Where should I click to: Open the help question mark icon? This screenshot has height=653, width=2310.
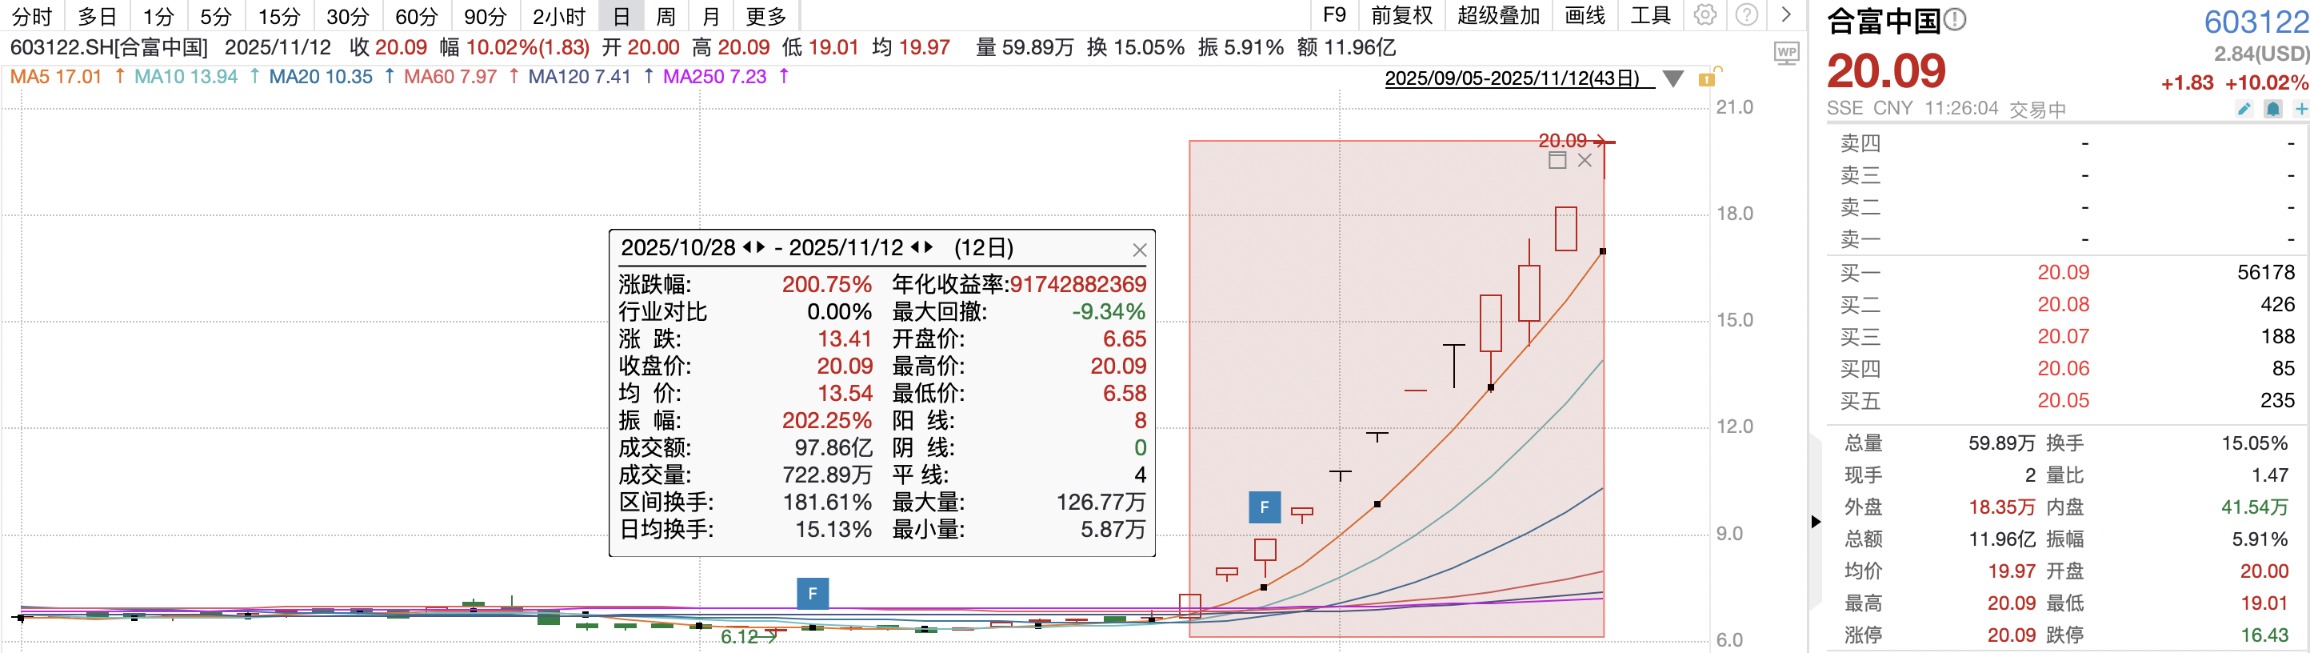click(x=1746, y=15)
